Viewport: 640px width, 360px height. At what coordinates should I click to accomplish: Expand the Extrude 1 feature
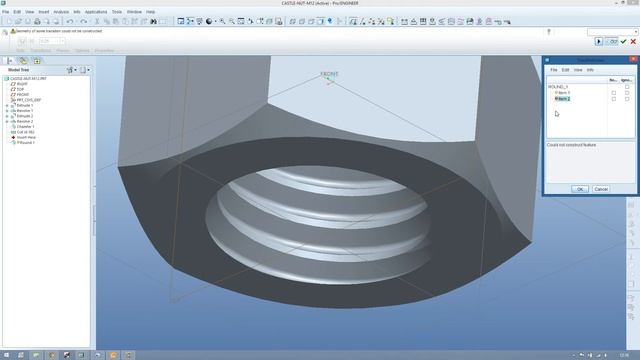point(7,105)
